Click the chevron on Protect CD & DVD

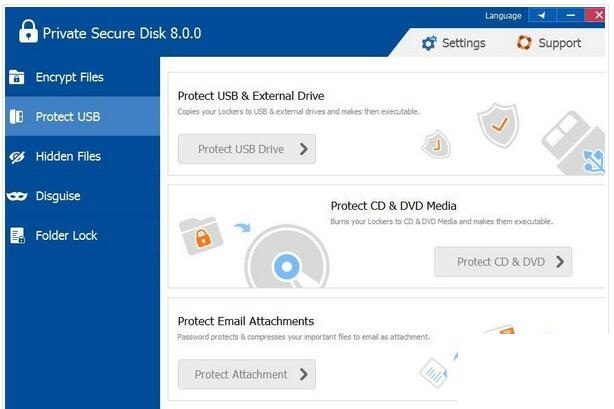tap(560, 262)
